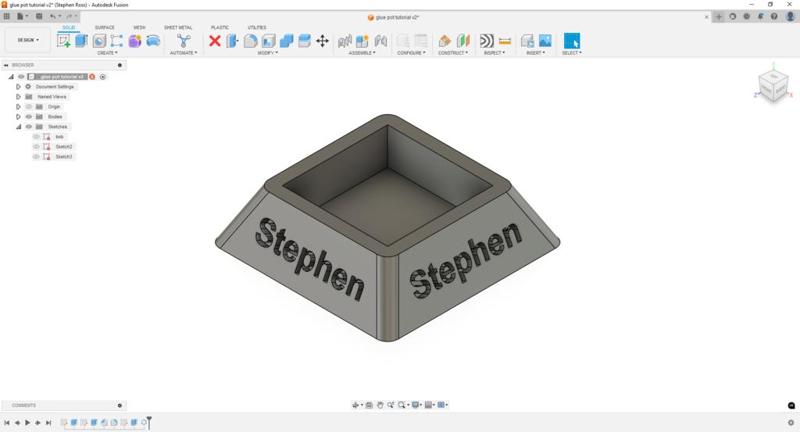Toggle visibility of the Bodies folder
This screenshot has width=800, height=432.
pyautogui.click(x=29, y=117)
